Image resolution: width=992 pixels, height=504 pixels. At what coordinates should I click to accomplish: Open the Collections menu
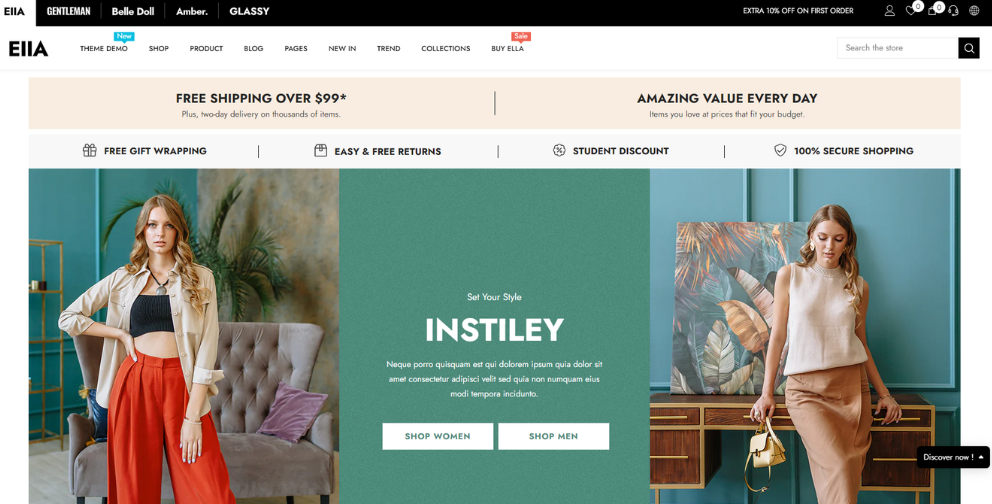[x=445, y=49]
